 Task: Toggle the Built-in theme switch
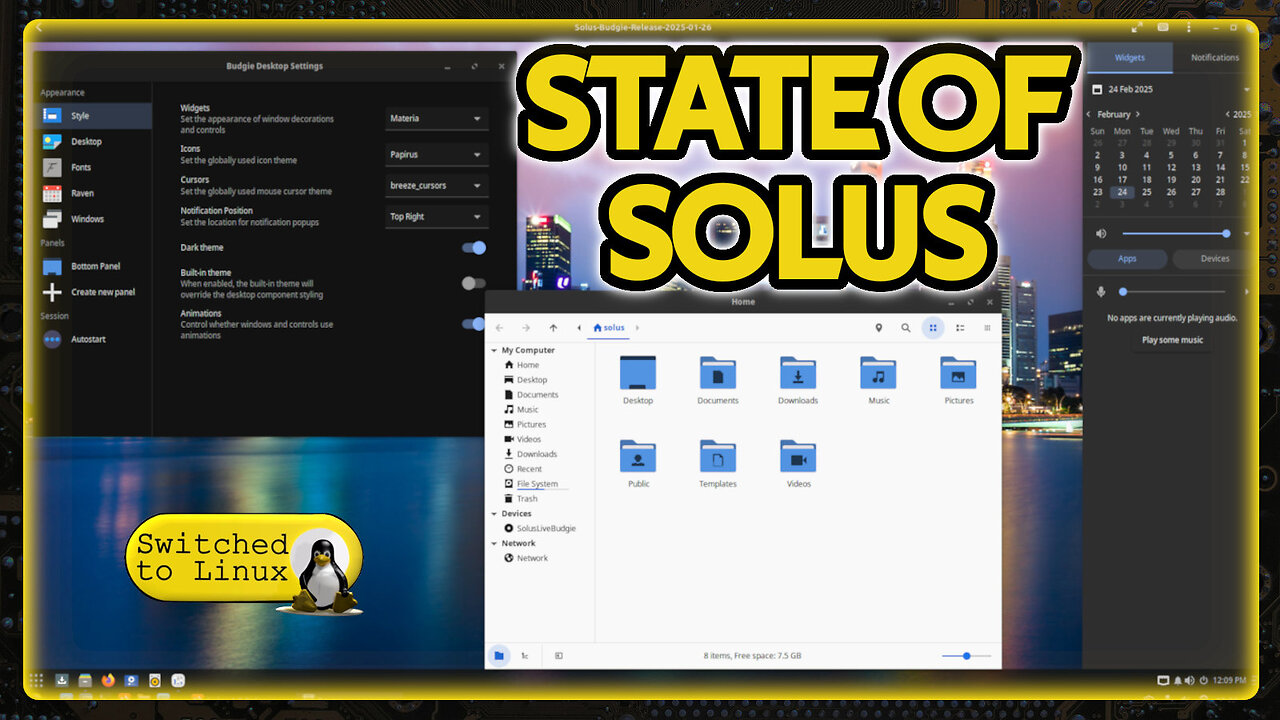(x=473, y=283)
